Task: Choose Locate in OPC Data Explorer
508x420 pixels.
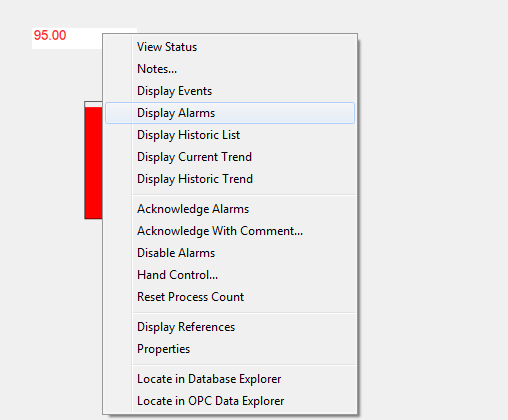Action: [230, 401]
